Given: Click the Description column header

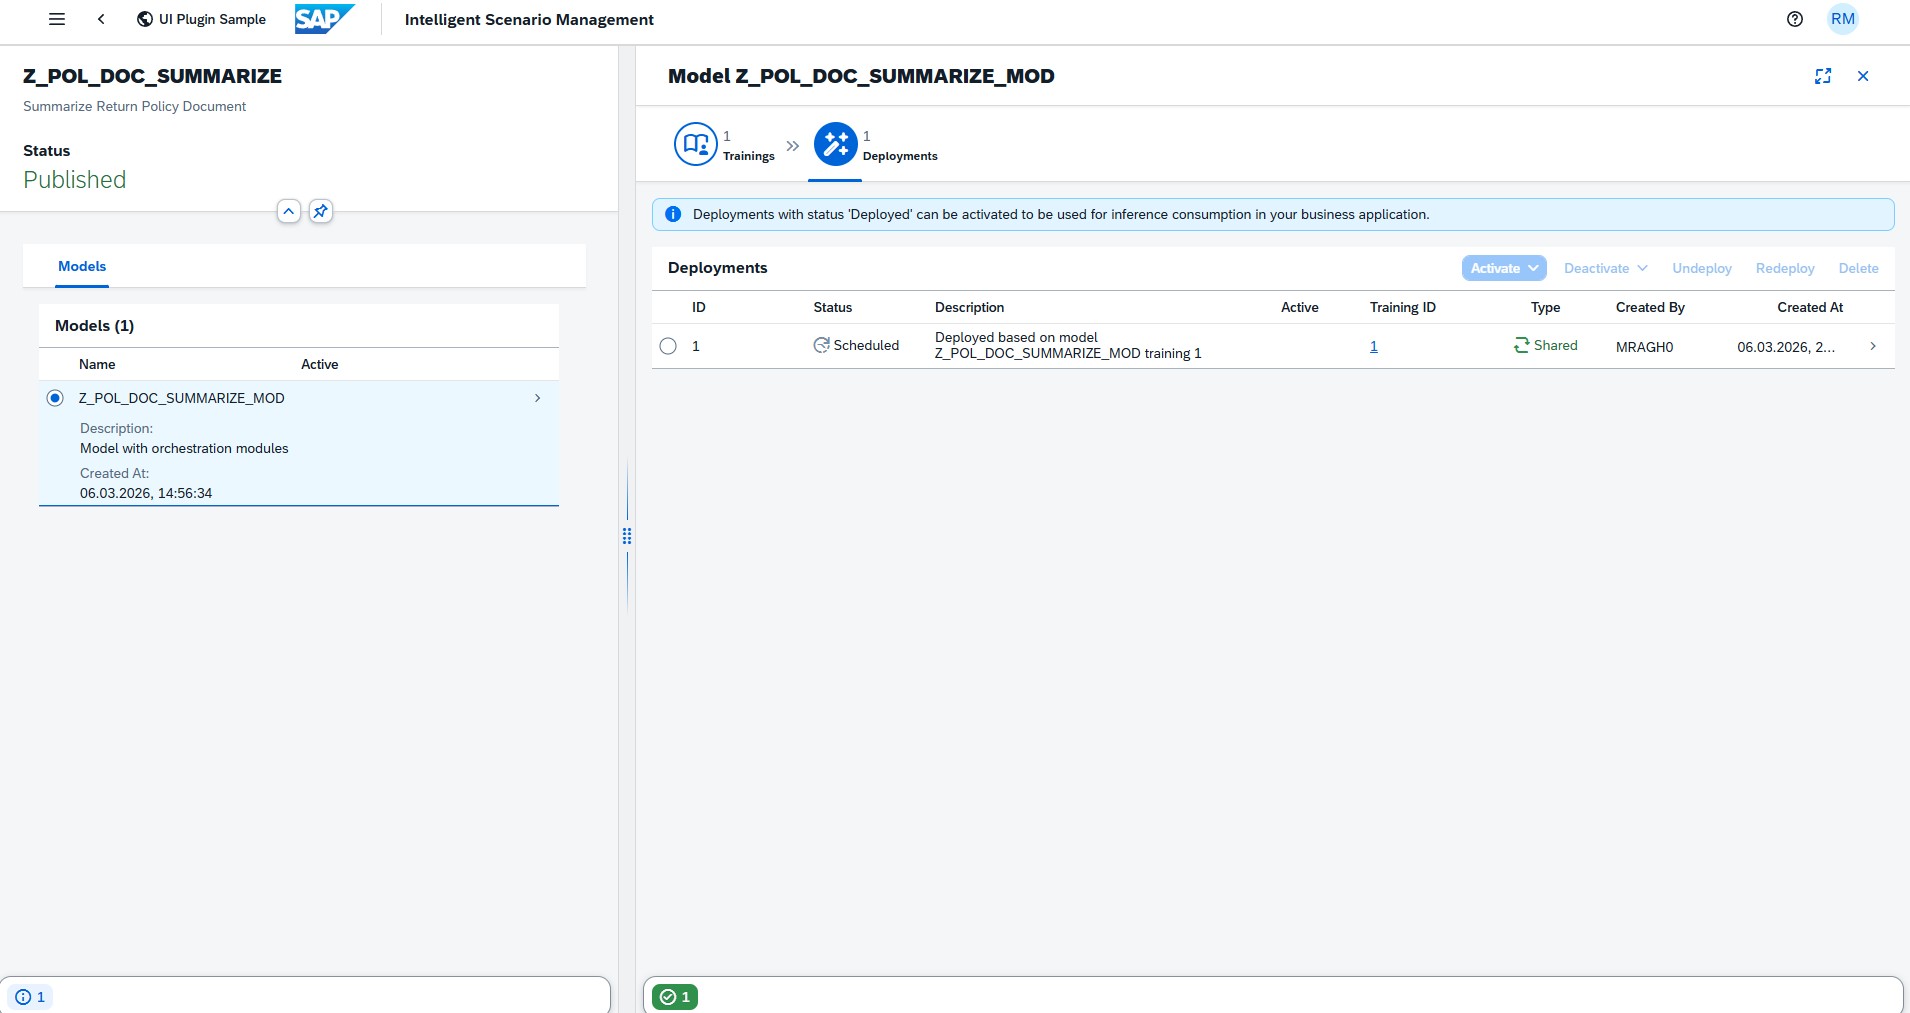Looking at the screenshot, I should tap(969, 307).
